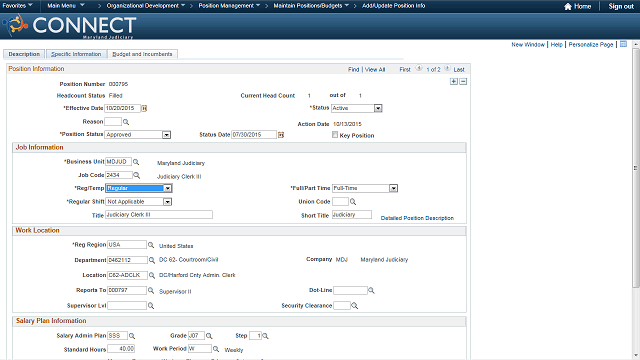Switch to the Description tab
Image resolution: width=640 pixels, height=360 pixels.
24,54
